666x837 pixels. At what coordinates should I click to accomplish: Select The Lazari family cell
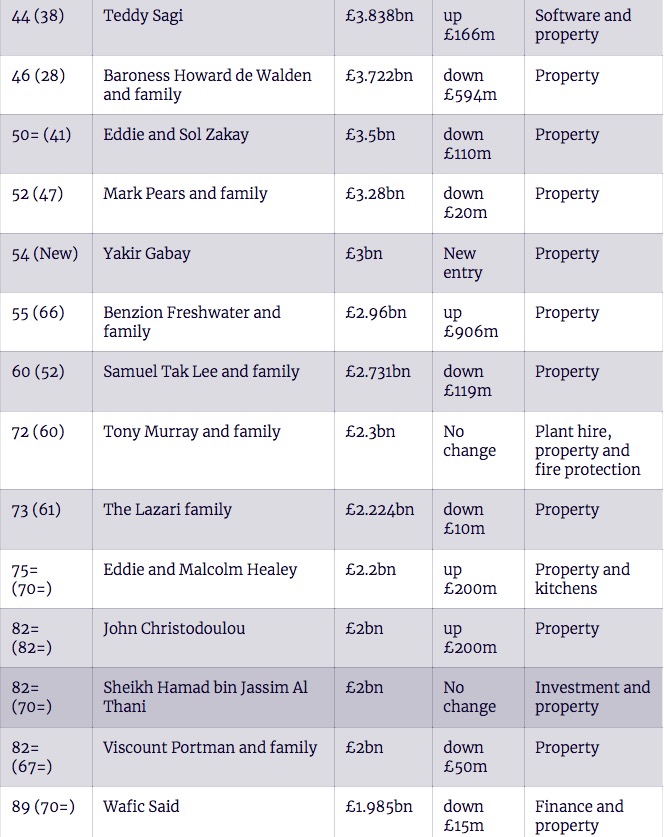167,510
